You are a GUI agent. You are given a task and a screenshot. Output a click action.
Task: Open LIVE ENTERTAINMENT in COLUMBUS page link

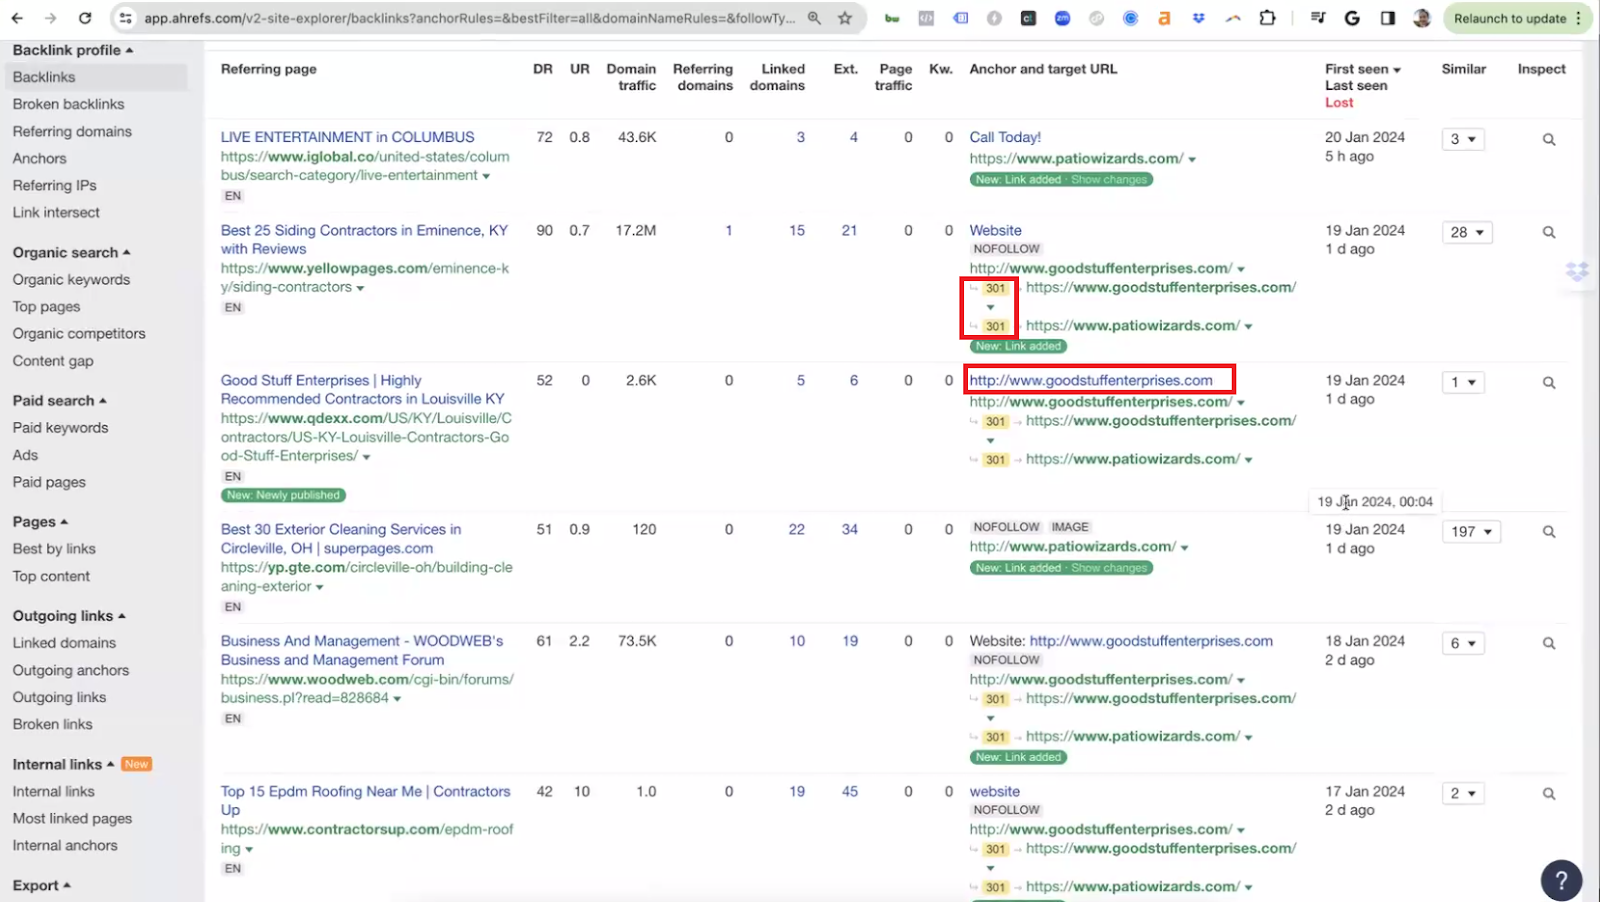pyautogui.click(x=347, y=137)
